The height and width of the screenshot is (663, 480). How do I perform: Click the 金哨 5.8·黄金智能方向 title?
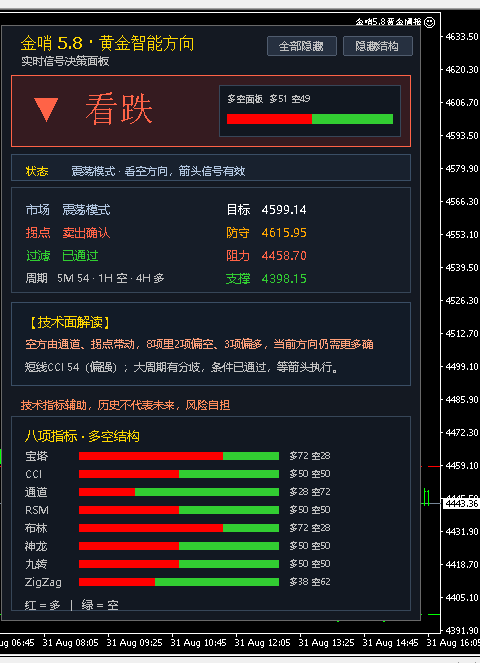pos(107,43)
